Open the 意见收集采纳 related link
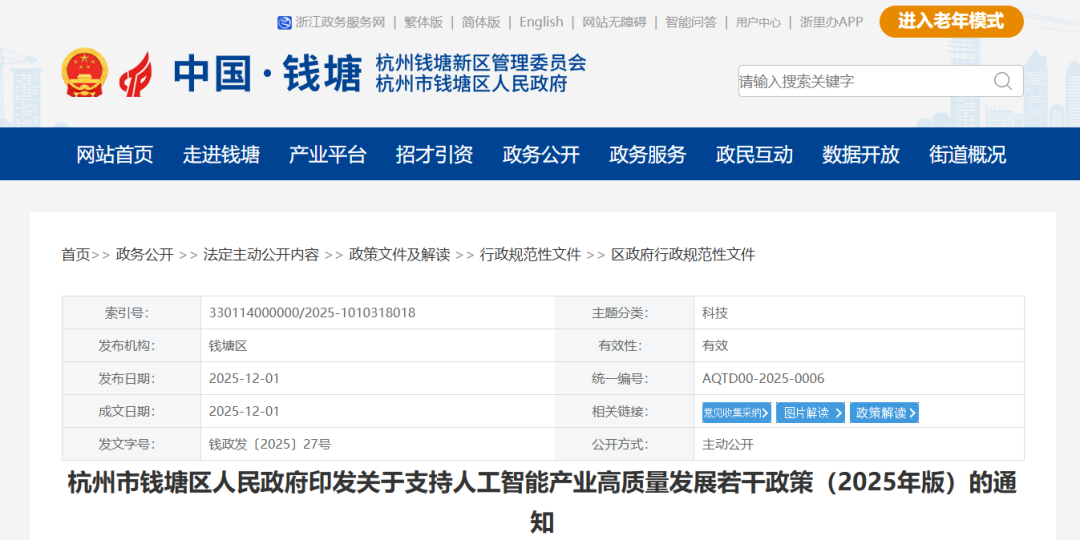 pos(736,412)
